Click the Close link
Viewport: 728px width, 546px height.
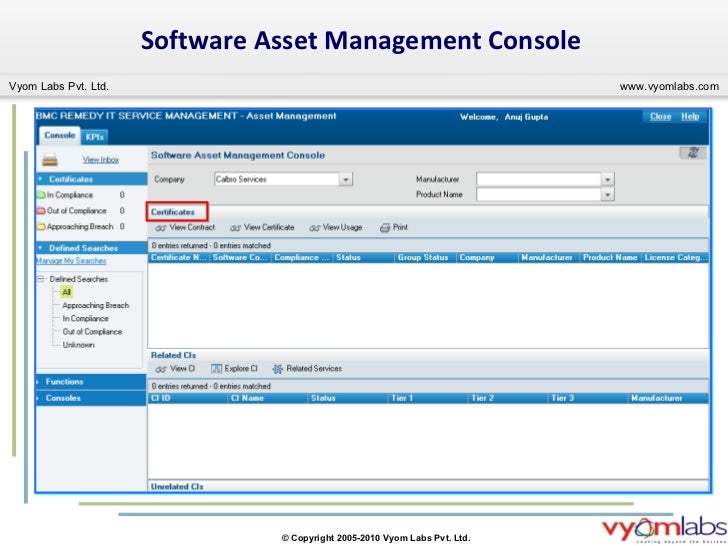point(661,117)
